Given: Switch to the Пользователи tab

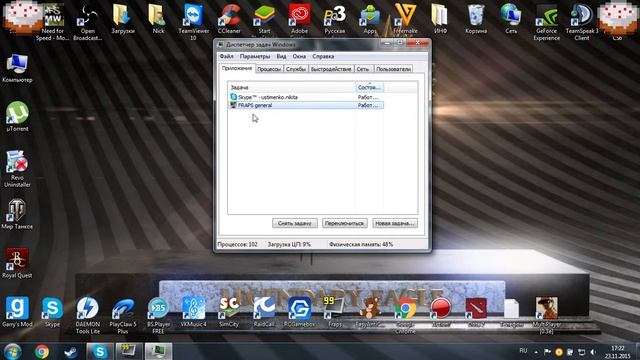Looking at the screenshot, I should [x=393, y=69].
